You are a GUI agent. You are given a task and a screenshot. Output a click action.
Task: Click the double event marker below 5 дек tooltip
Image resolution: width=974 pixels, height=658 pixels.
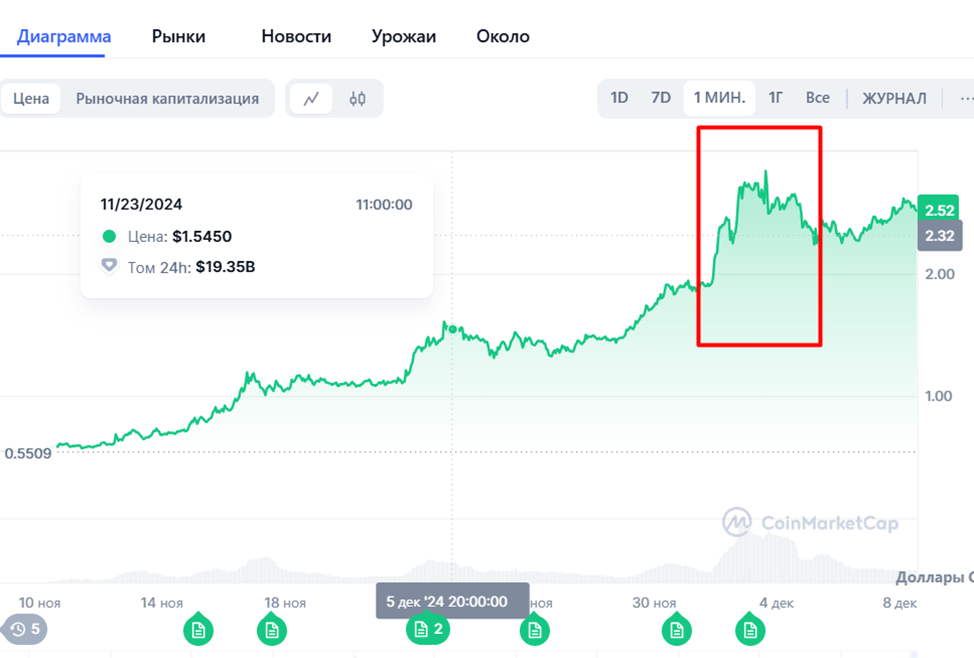click(427, 630)
